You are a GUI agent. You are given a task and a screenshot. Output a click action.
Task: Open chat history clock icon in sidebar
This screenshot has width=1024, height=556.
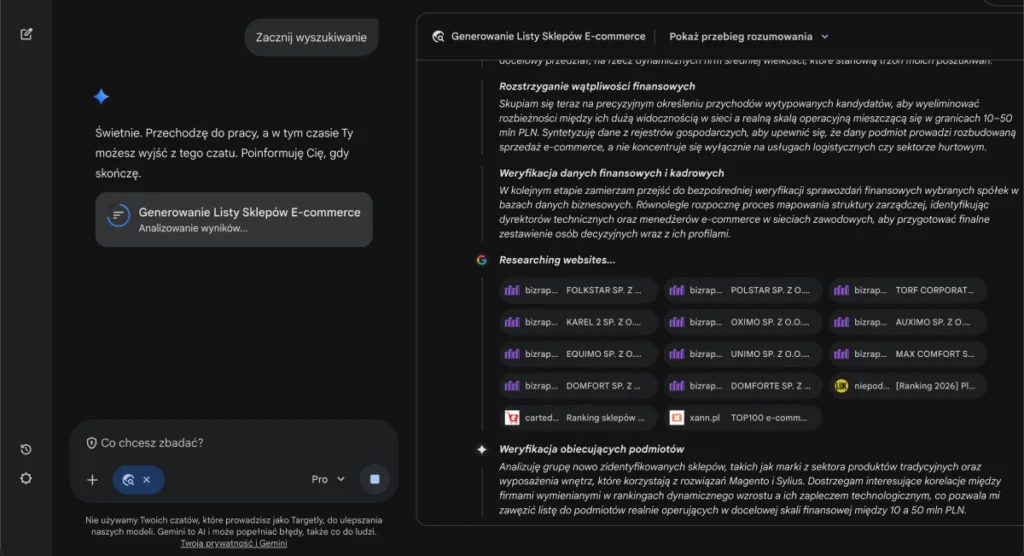pyautogui.click(x=25, y=450)
